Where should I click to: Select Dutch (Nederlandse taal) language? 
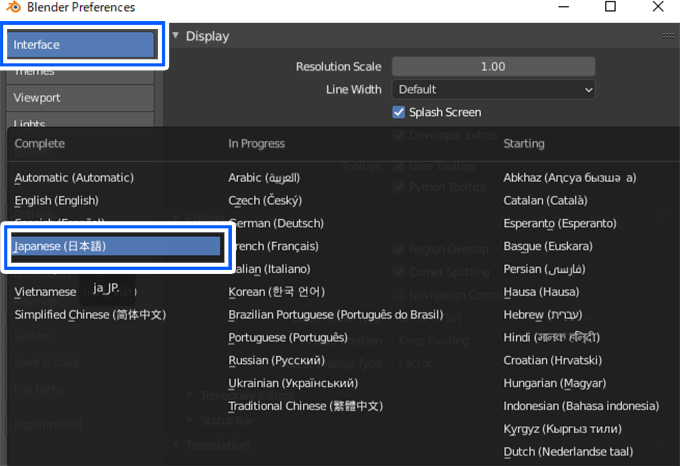[568, 452]
